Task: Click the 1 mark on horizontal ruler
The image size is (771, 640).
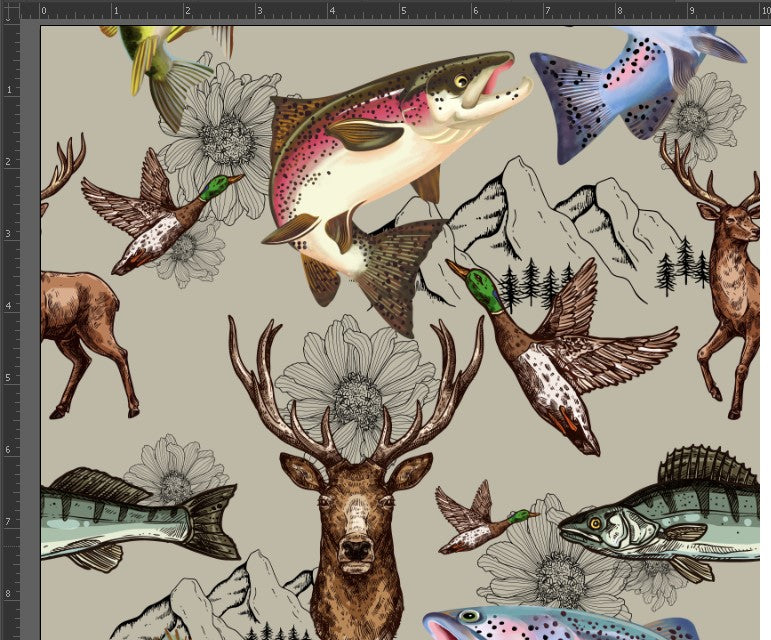Action: pos(116,10)
